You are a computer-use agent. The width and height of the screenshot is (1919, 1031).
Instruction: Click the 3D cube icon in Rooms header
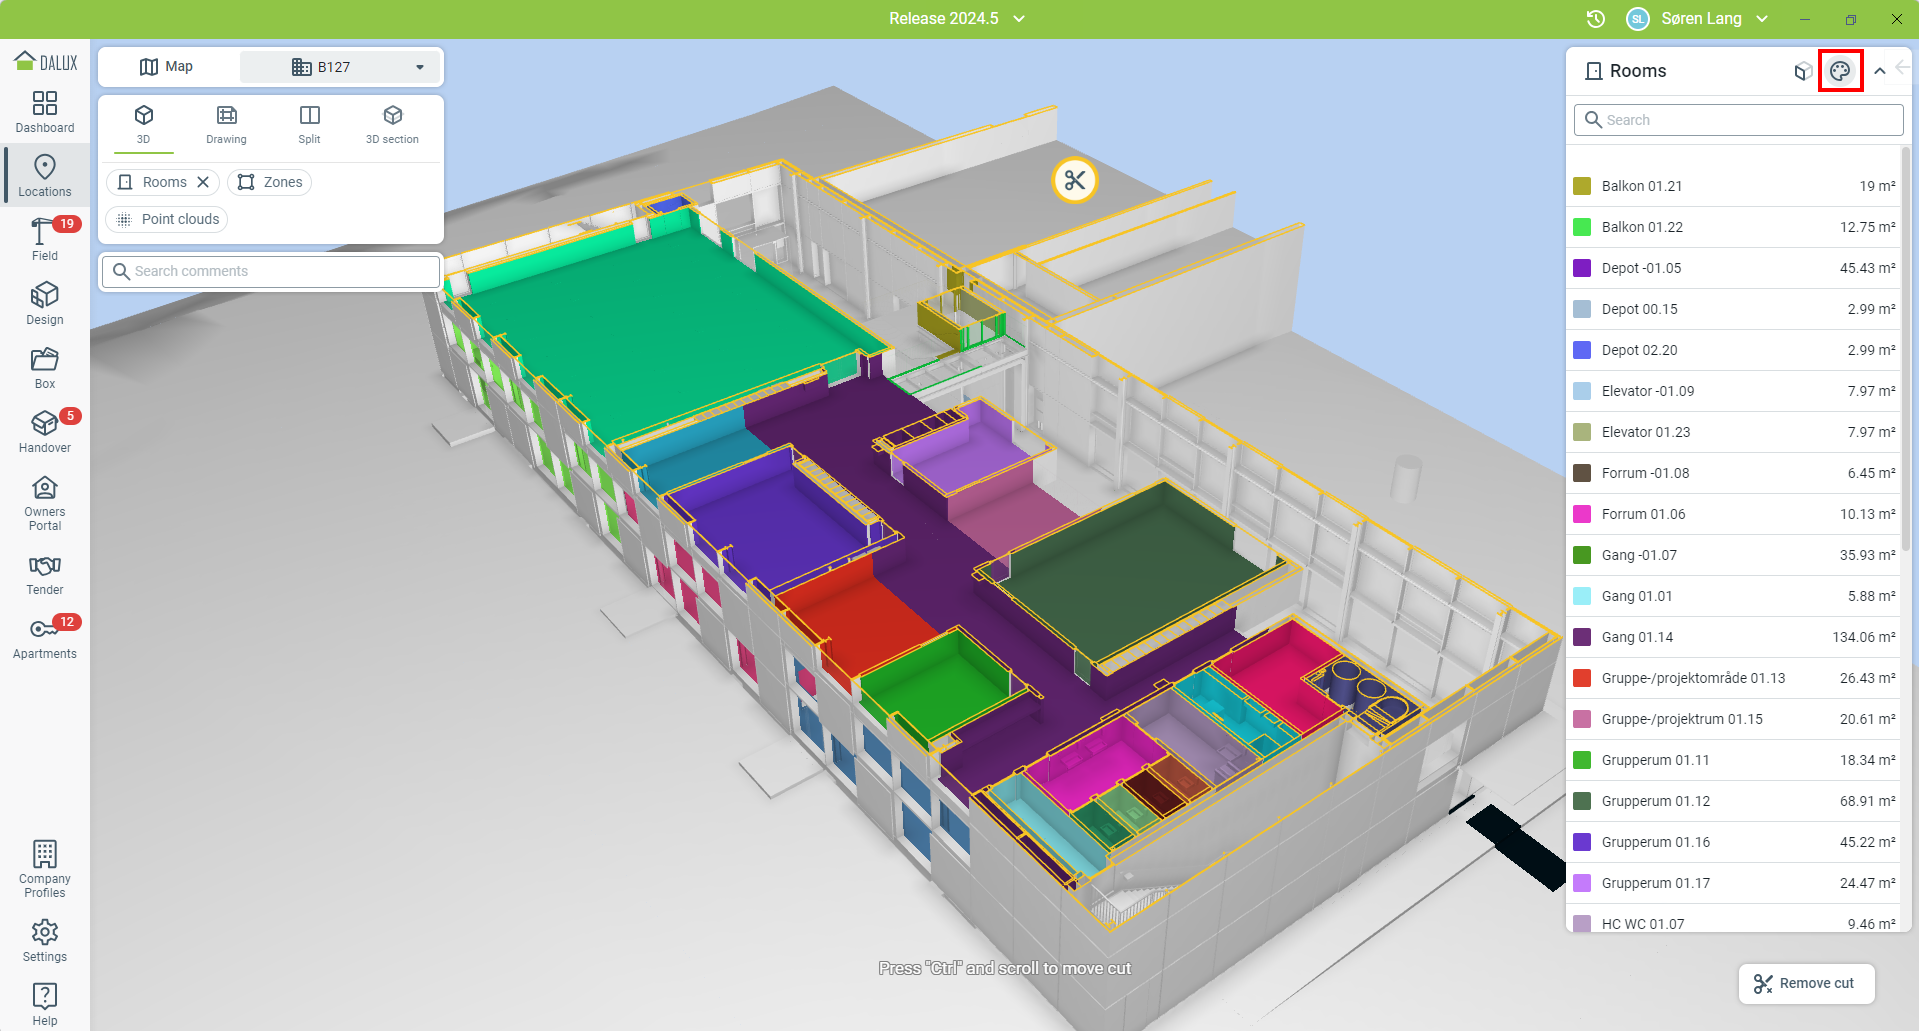click(x=1803, y=71)
